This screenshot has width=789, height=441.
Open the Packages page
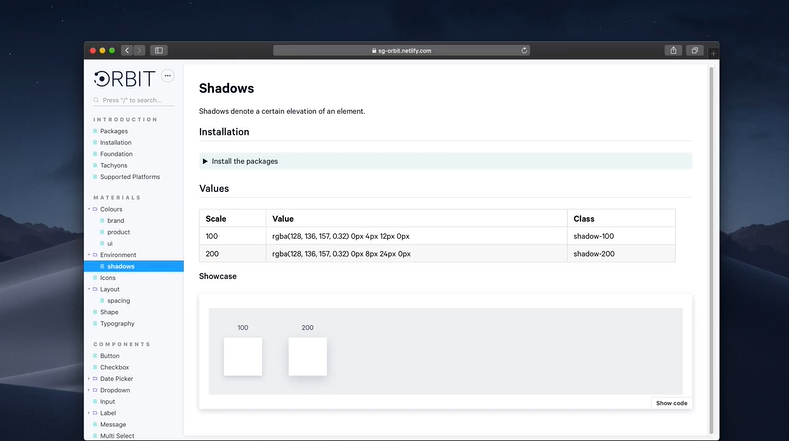(x=114, y=131)
